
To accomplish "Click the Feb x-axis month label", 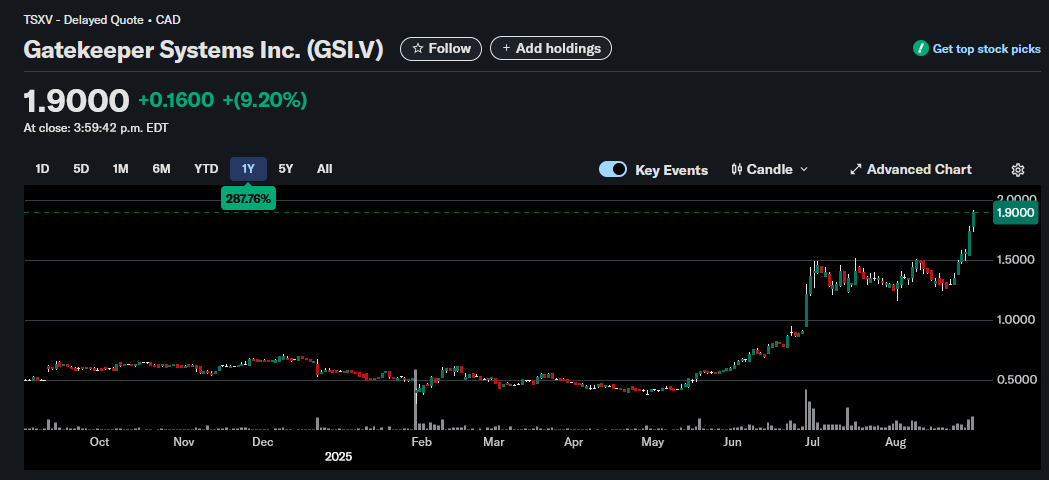I will [x=421, y=443].
